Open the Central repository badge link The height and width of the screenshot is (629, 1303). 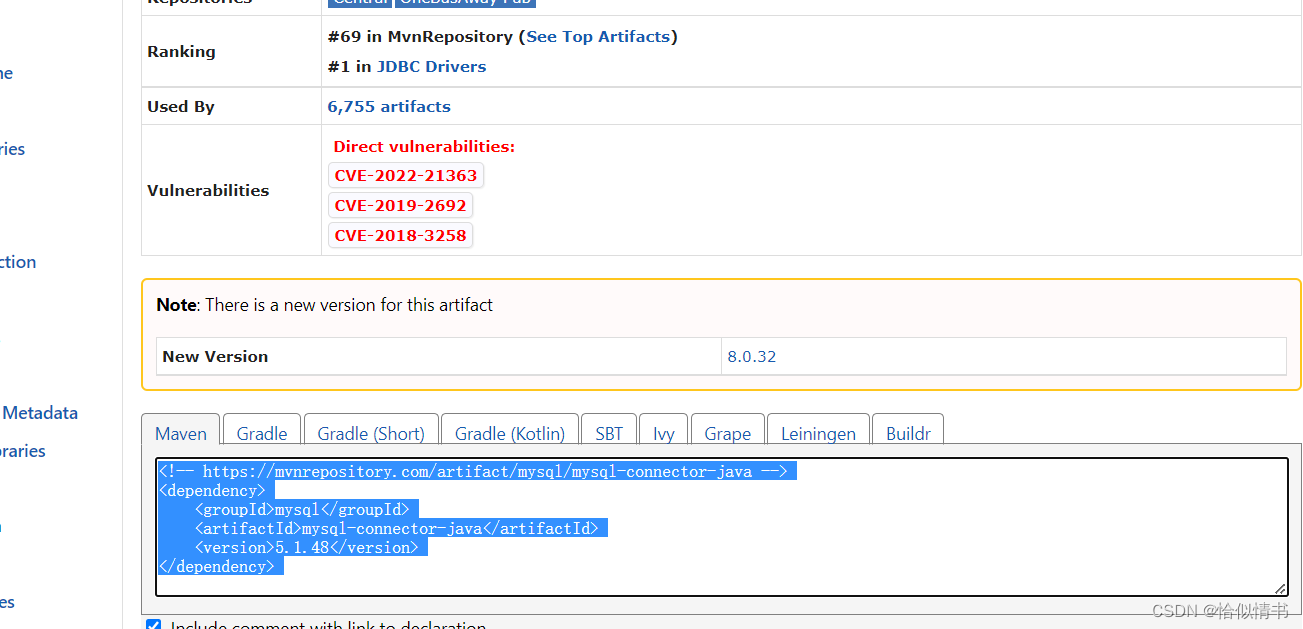coord(359,2)
